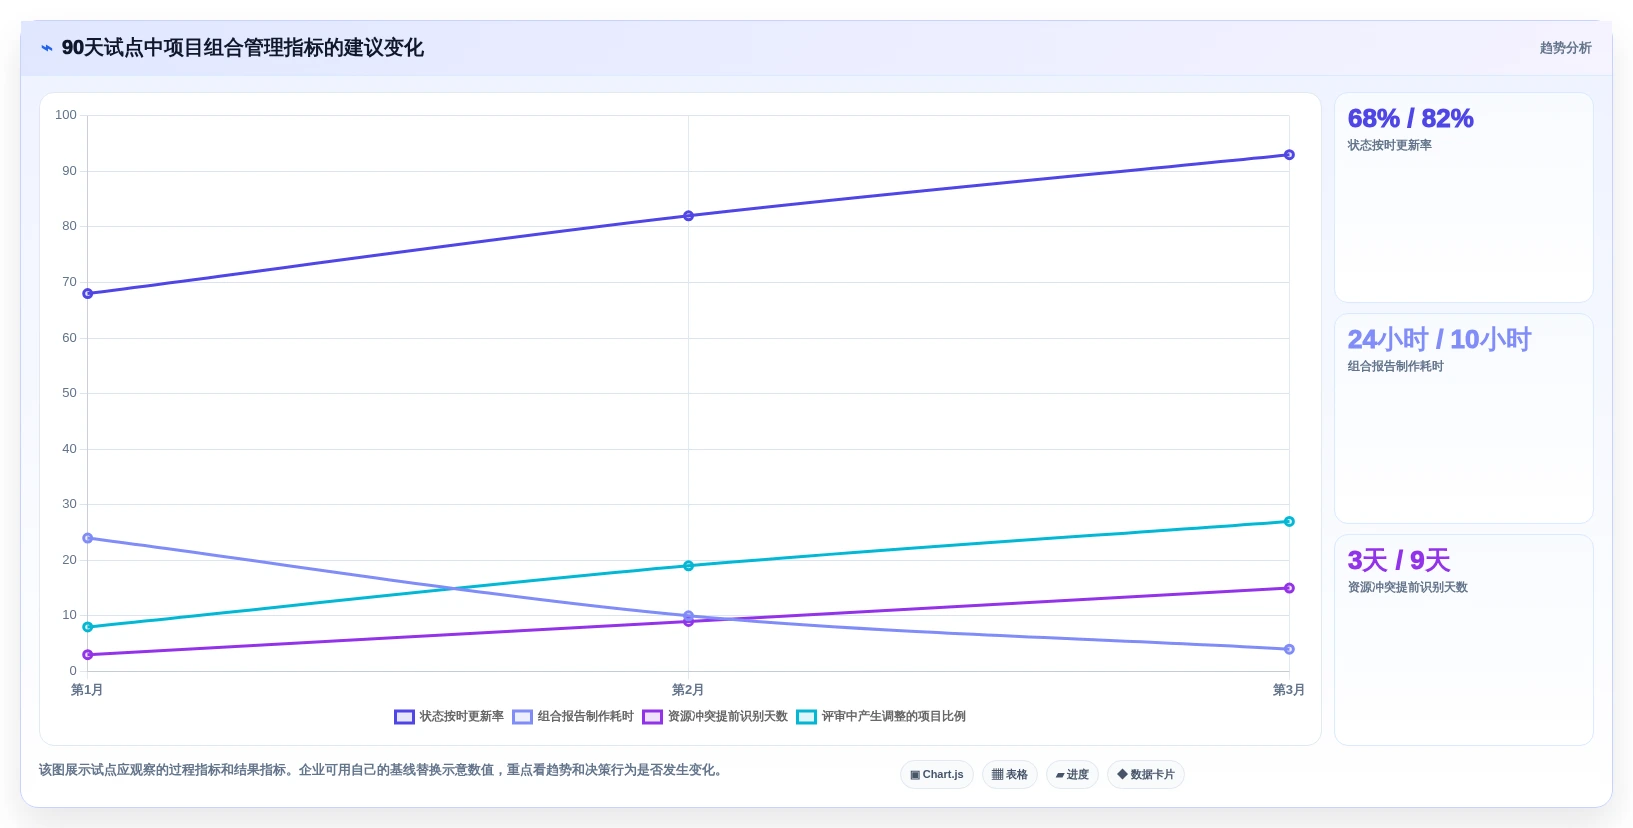Click the 组合报告制作耗时 point at 第3月
Viewport: 1633px width, 828px height.
pos(1289,649)
